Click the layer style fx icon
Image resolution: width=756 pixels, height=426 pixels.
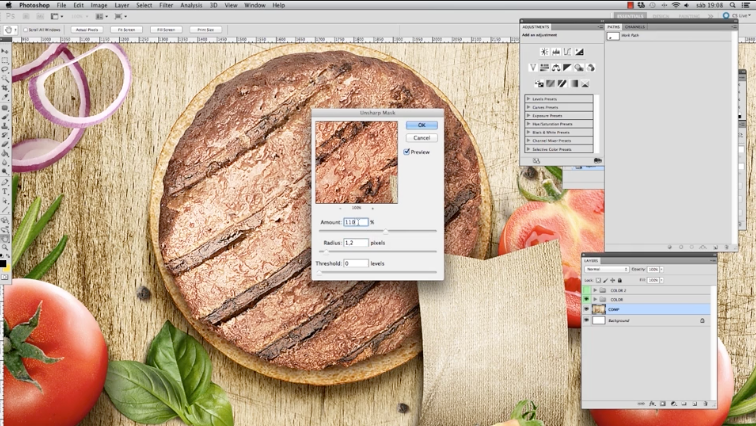[x=652, y=403]
